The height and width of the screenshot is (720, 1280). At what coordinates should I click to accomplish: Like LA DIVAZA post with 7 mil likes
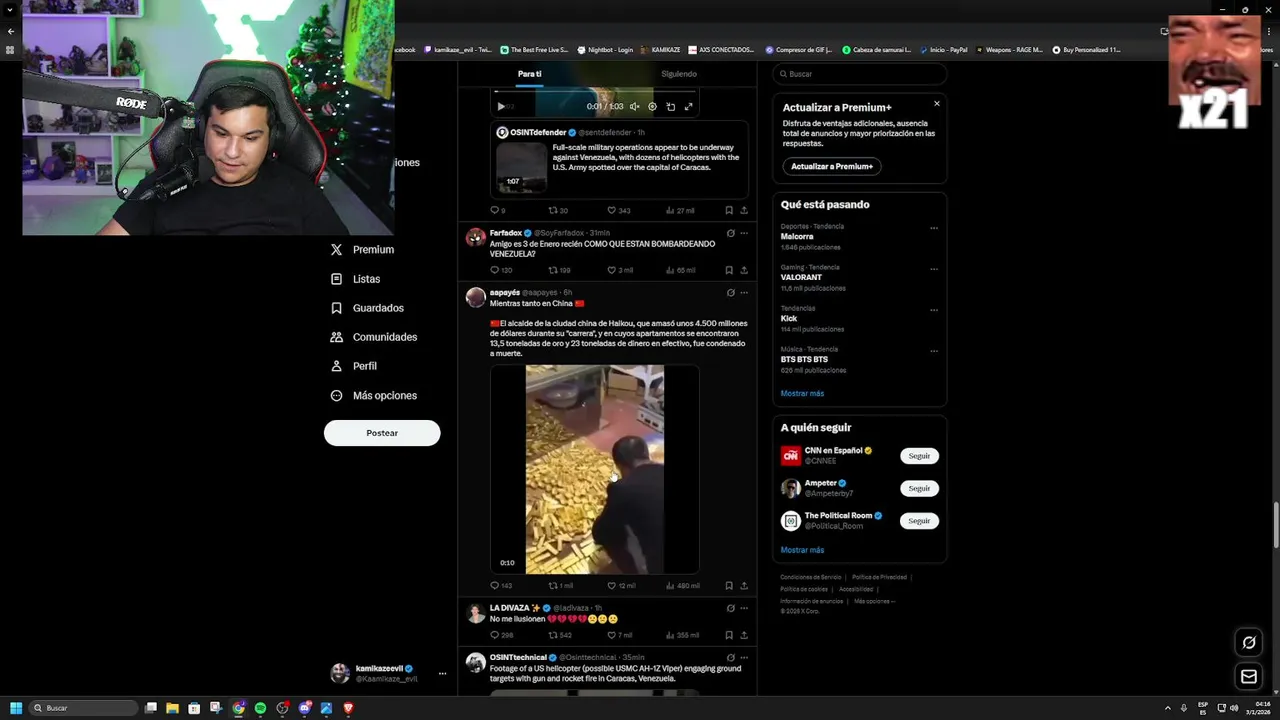[620, 635]
